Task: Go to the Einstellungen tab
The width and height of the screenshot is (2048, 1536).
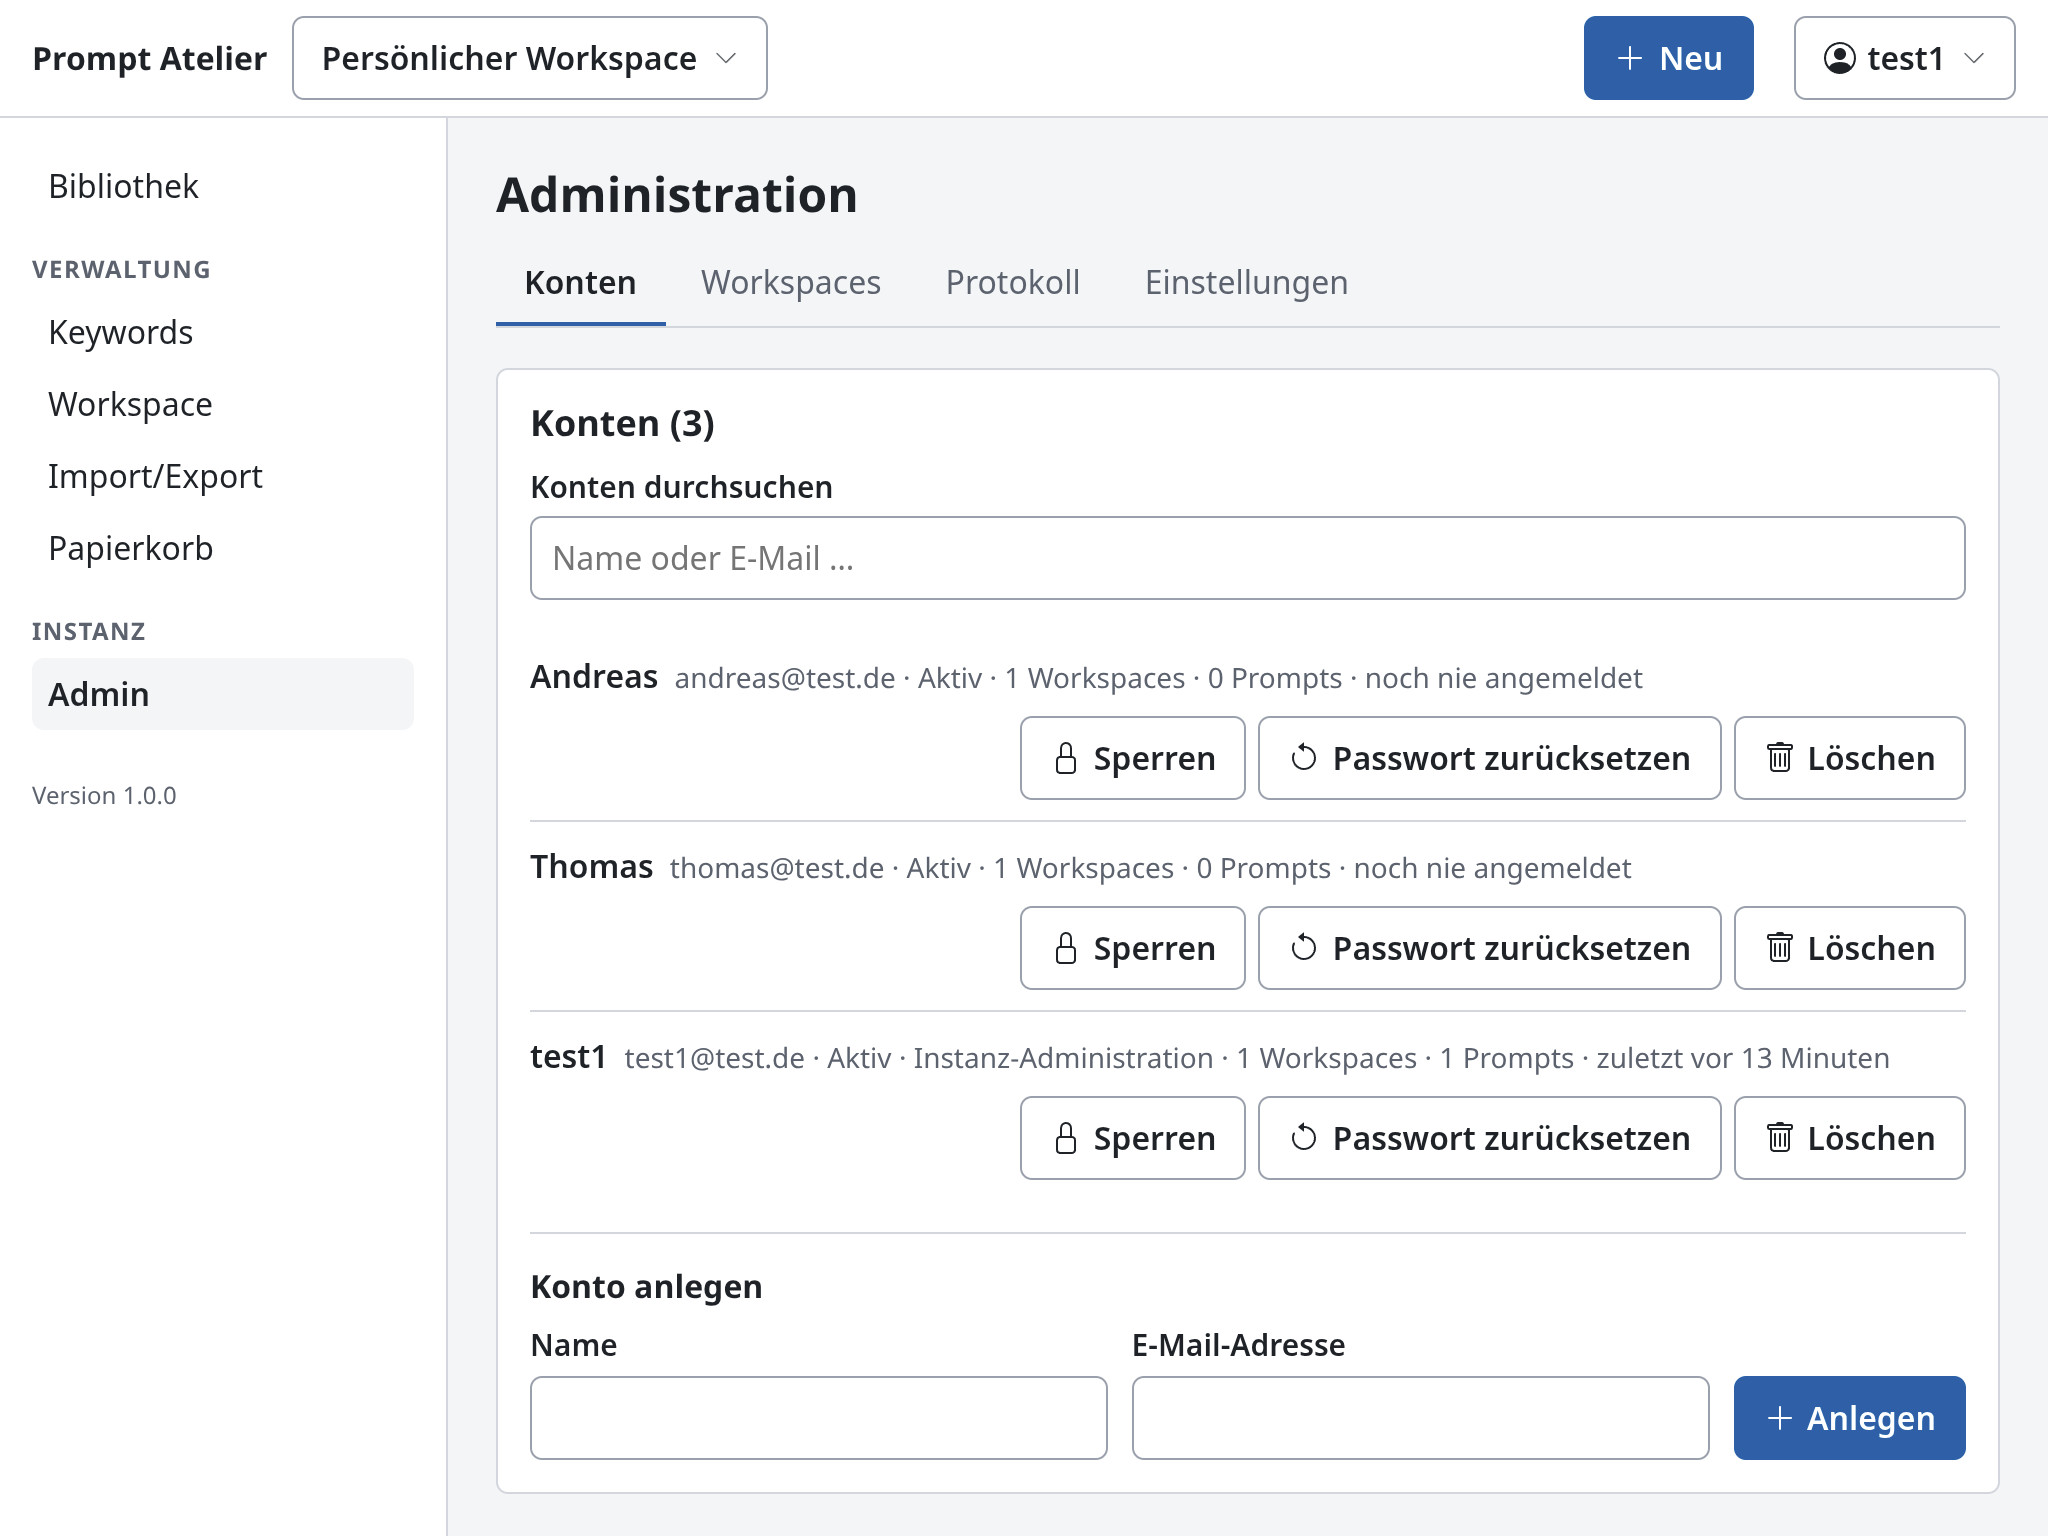Action: [x=1247, y=283]
